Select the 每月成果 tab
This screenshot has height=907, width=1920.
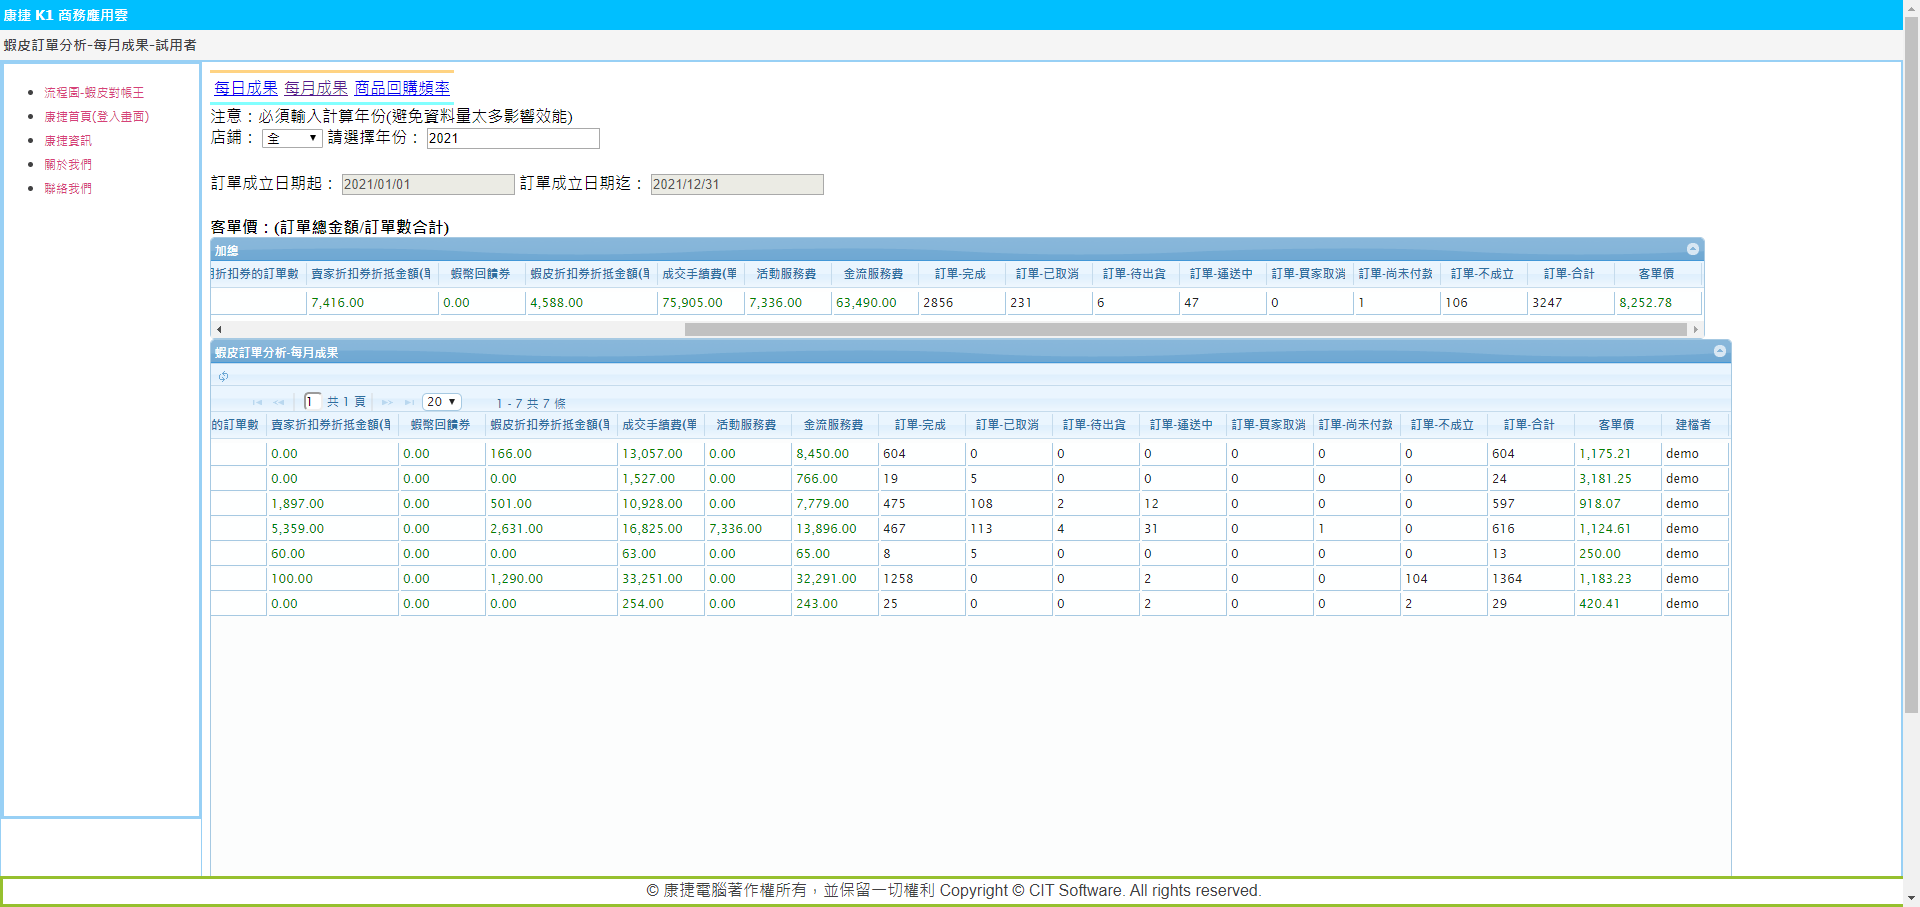(316, 88)
